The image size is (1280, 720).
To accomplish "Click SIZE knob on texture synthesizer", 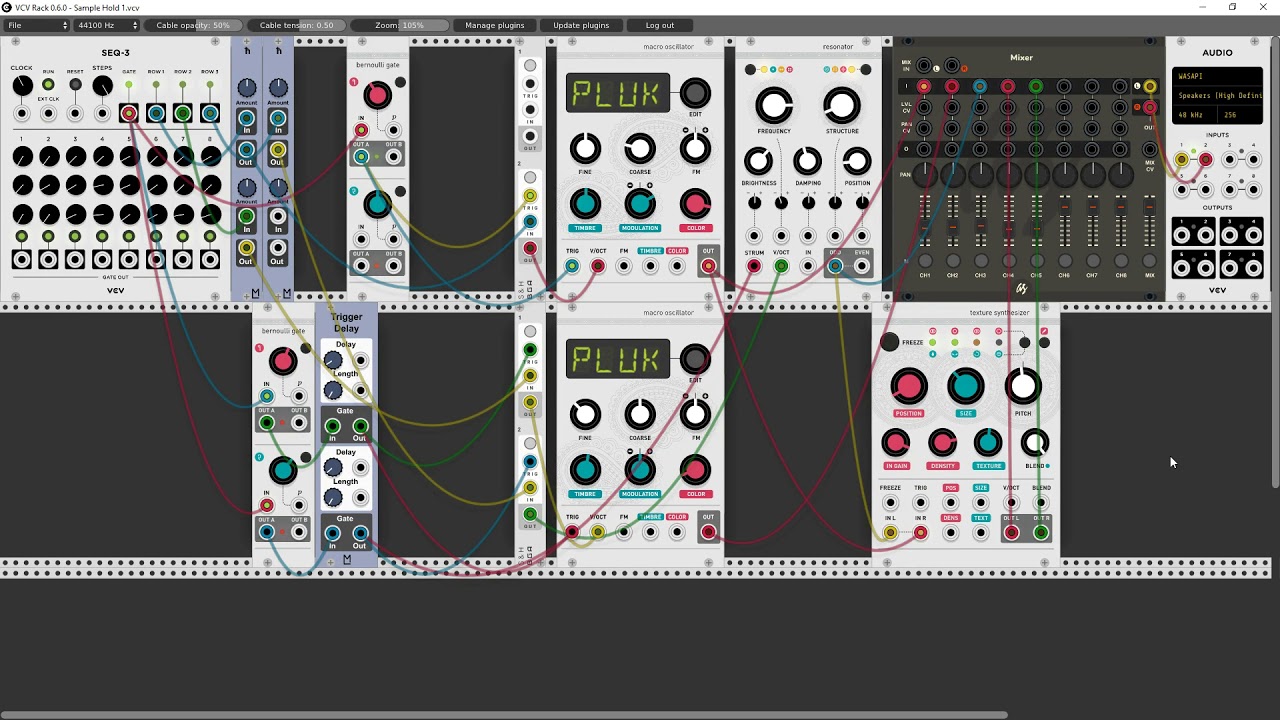I will pyautogui.click(x=966, y=387).
